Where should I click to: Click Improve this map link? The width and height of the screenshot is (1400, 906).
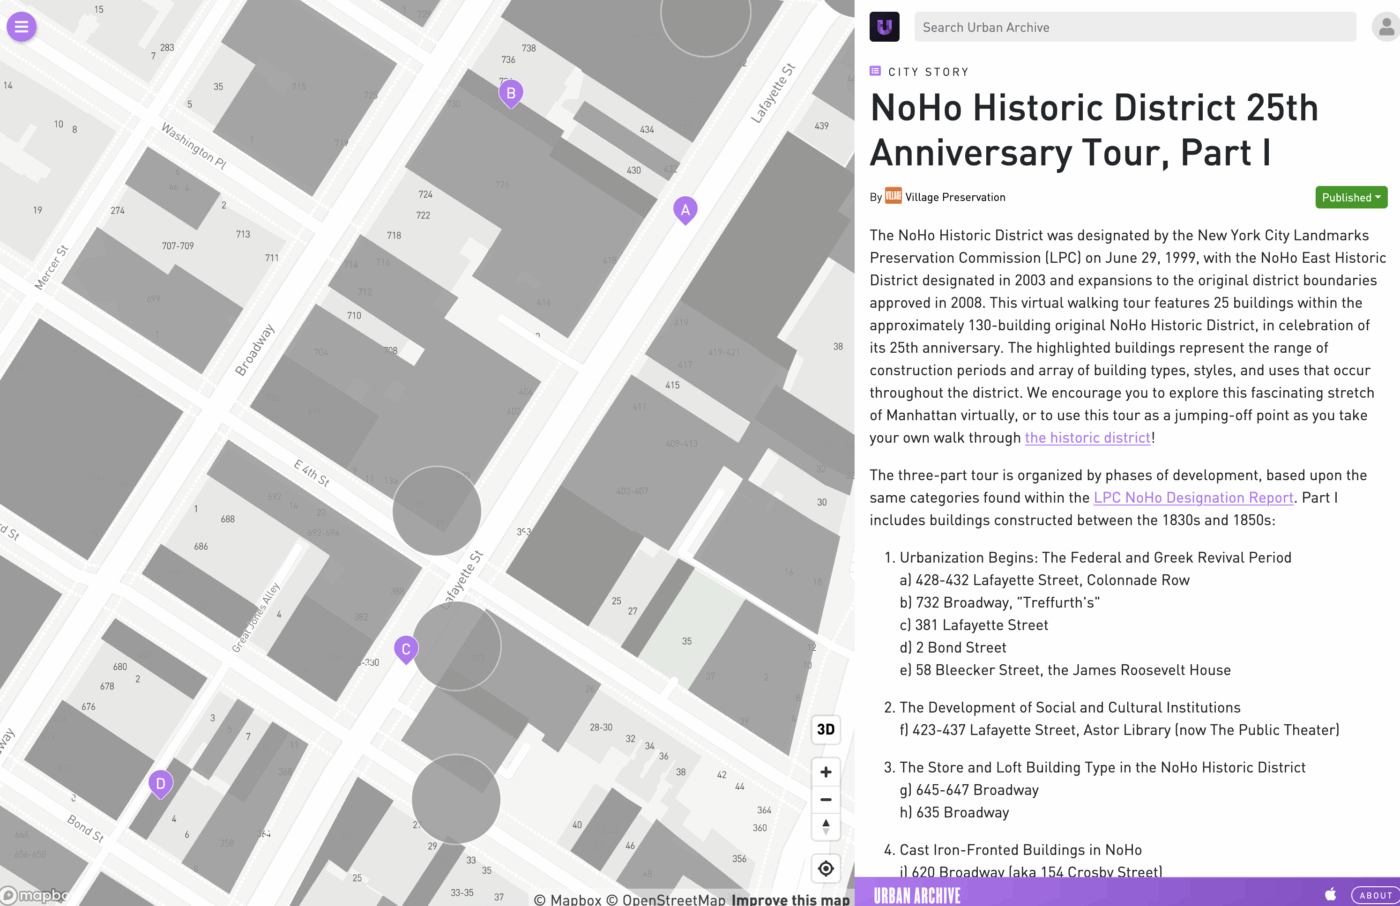point(790,899)
